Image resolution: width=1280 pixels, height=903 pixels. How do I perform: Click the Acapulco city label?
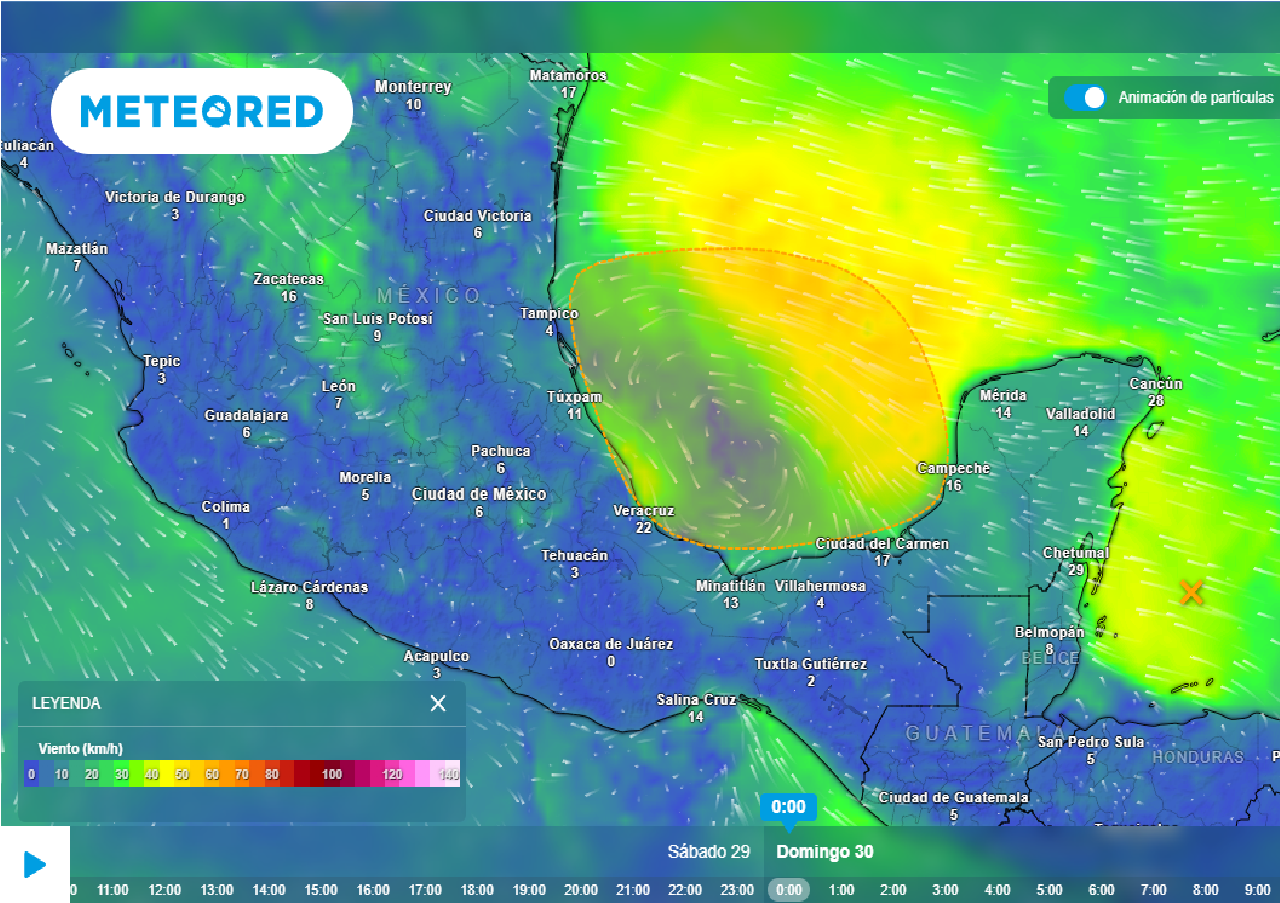click(436, 657)
